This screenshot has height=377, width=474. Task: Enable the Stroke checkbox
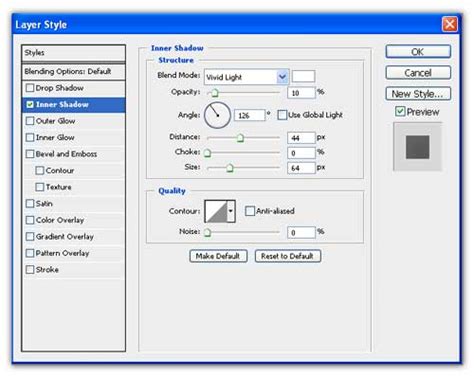(30, 270)
